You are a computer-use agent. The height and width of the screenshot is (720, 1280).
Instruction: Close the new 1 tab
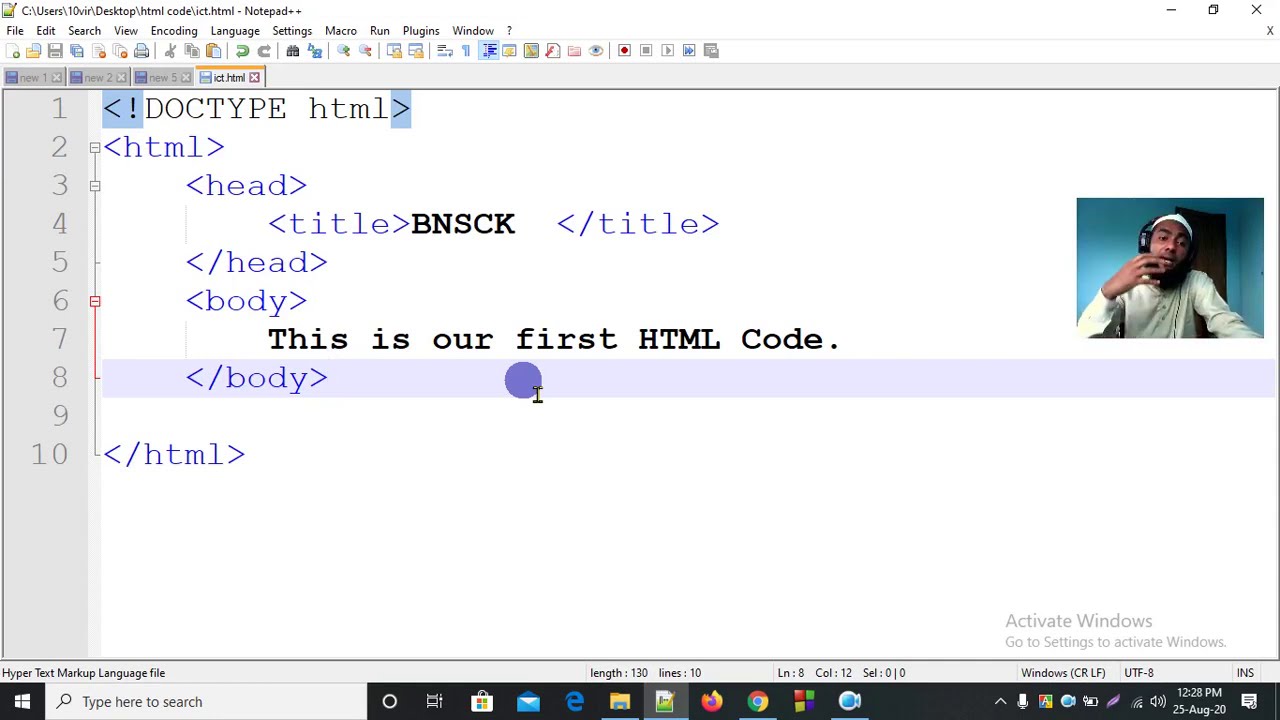(57, 78)
